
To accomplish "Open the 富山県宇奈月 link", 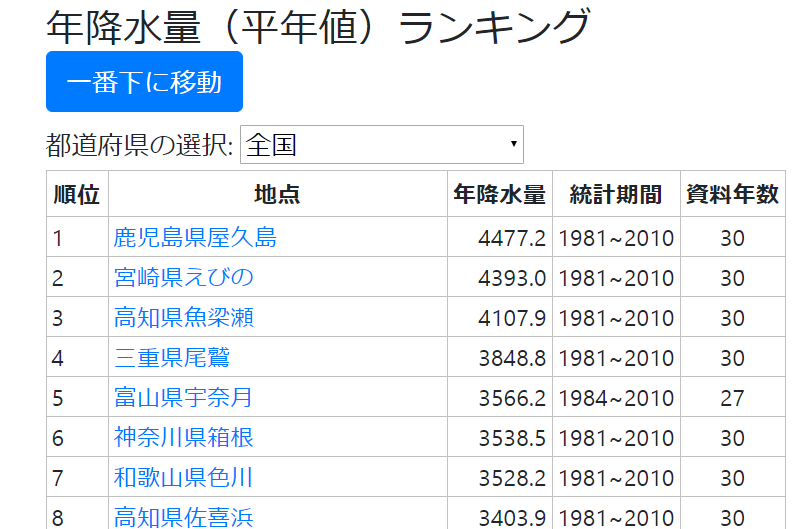I will (183, 398).
